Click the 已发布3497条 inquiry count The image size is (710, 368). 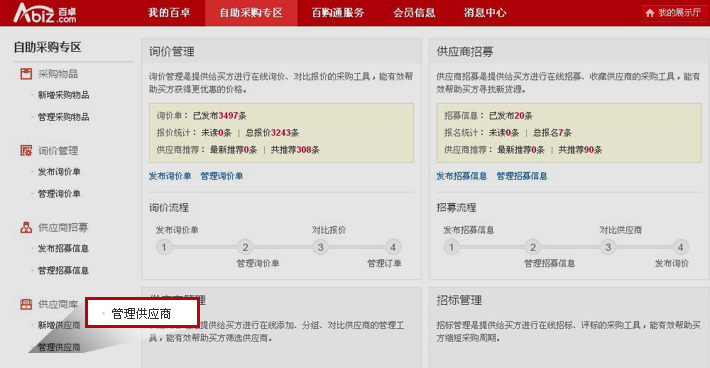click(x=220, y=116)
